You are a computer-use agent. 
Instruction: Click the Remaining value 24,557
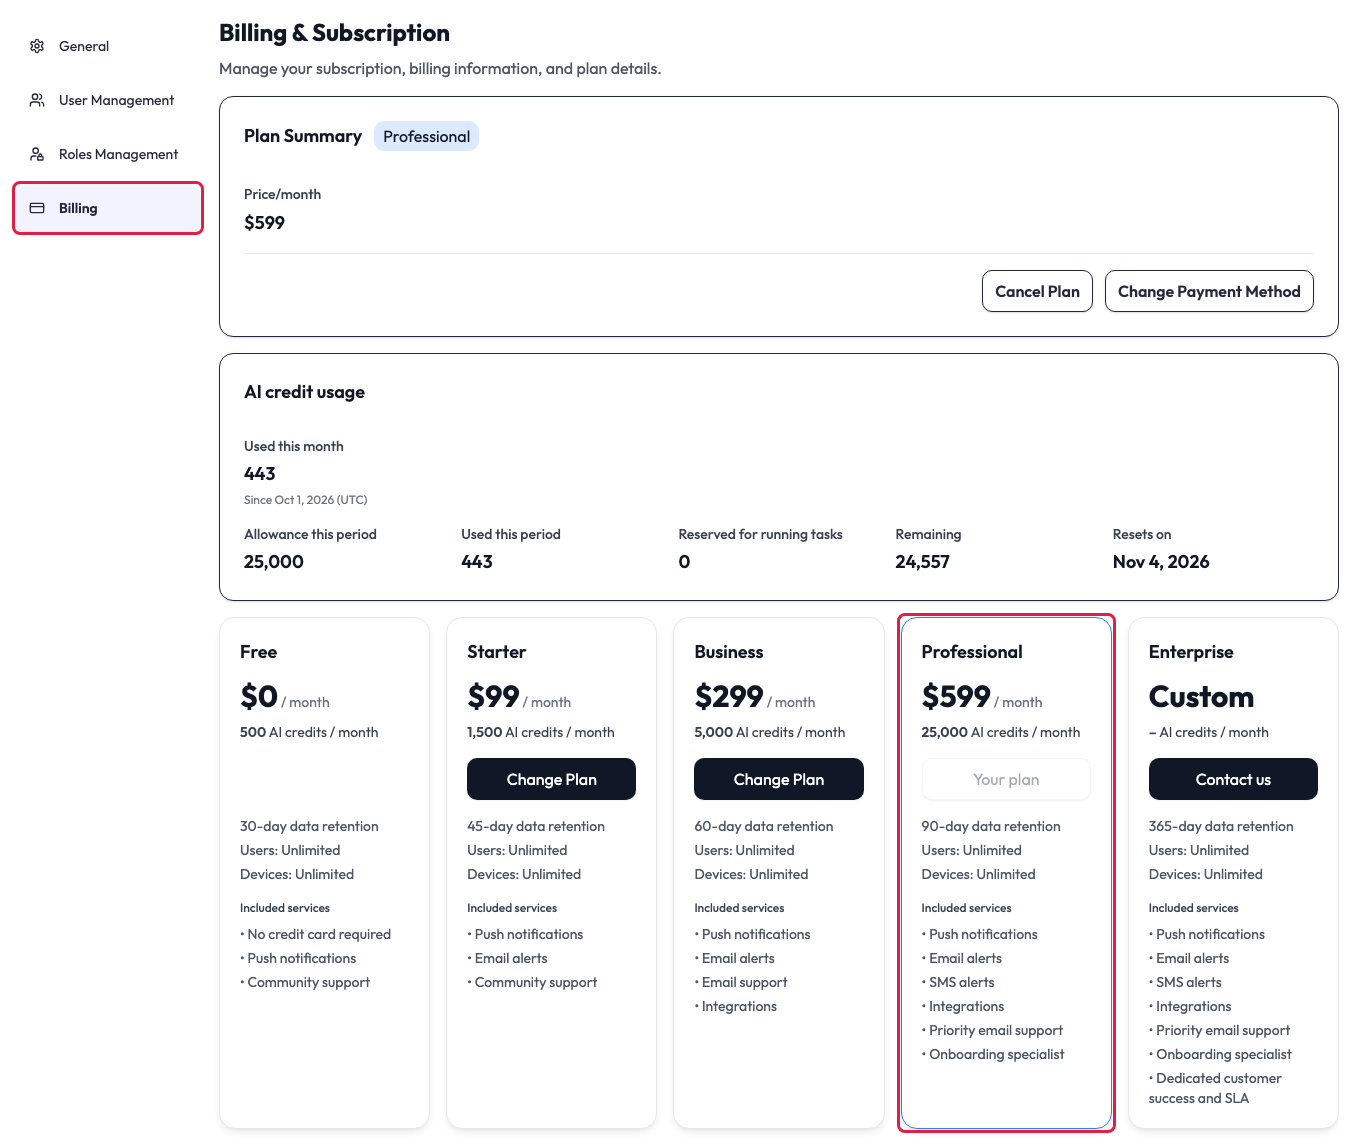pyautogui.click(x=922, y=562)
